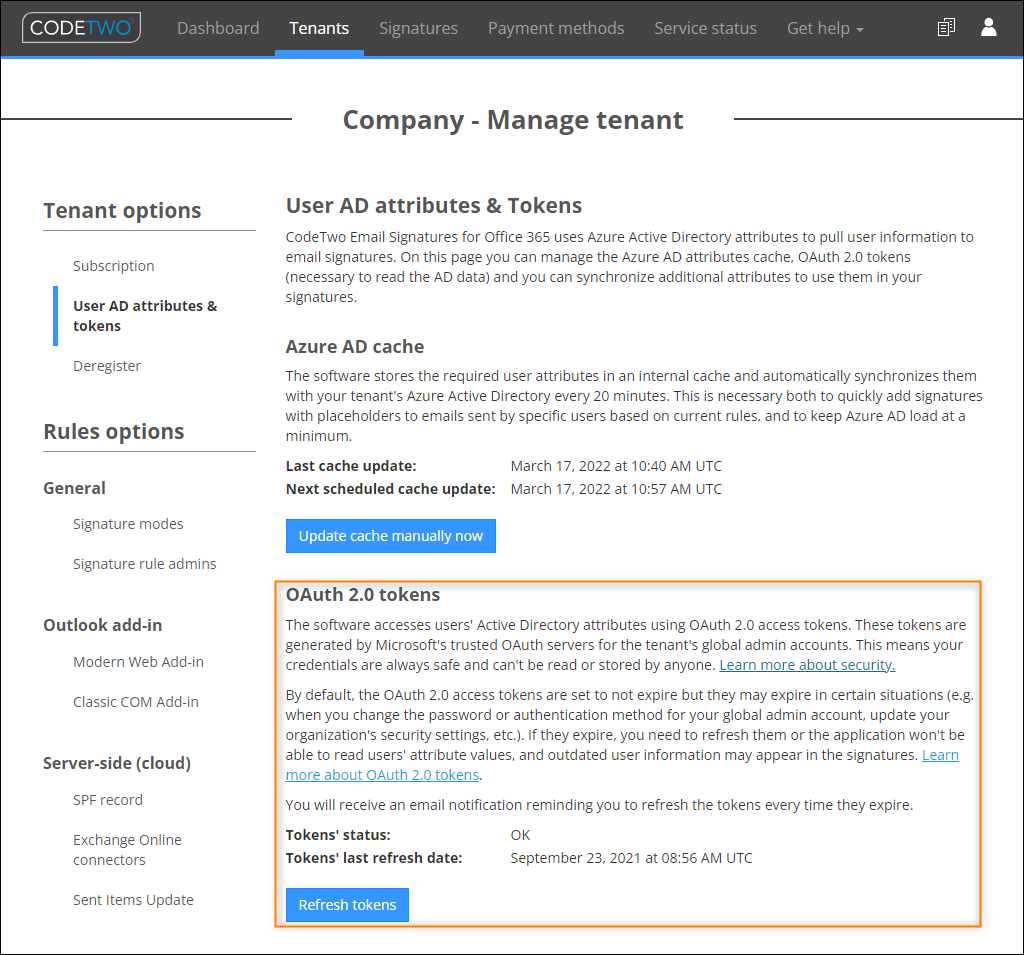Open Signature rule admins page
Screen dimensions: 1024x955
144,564
